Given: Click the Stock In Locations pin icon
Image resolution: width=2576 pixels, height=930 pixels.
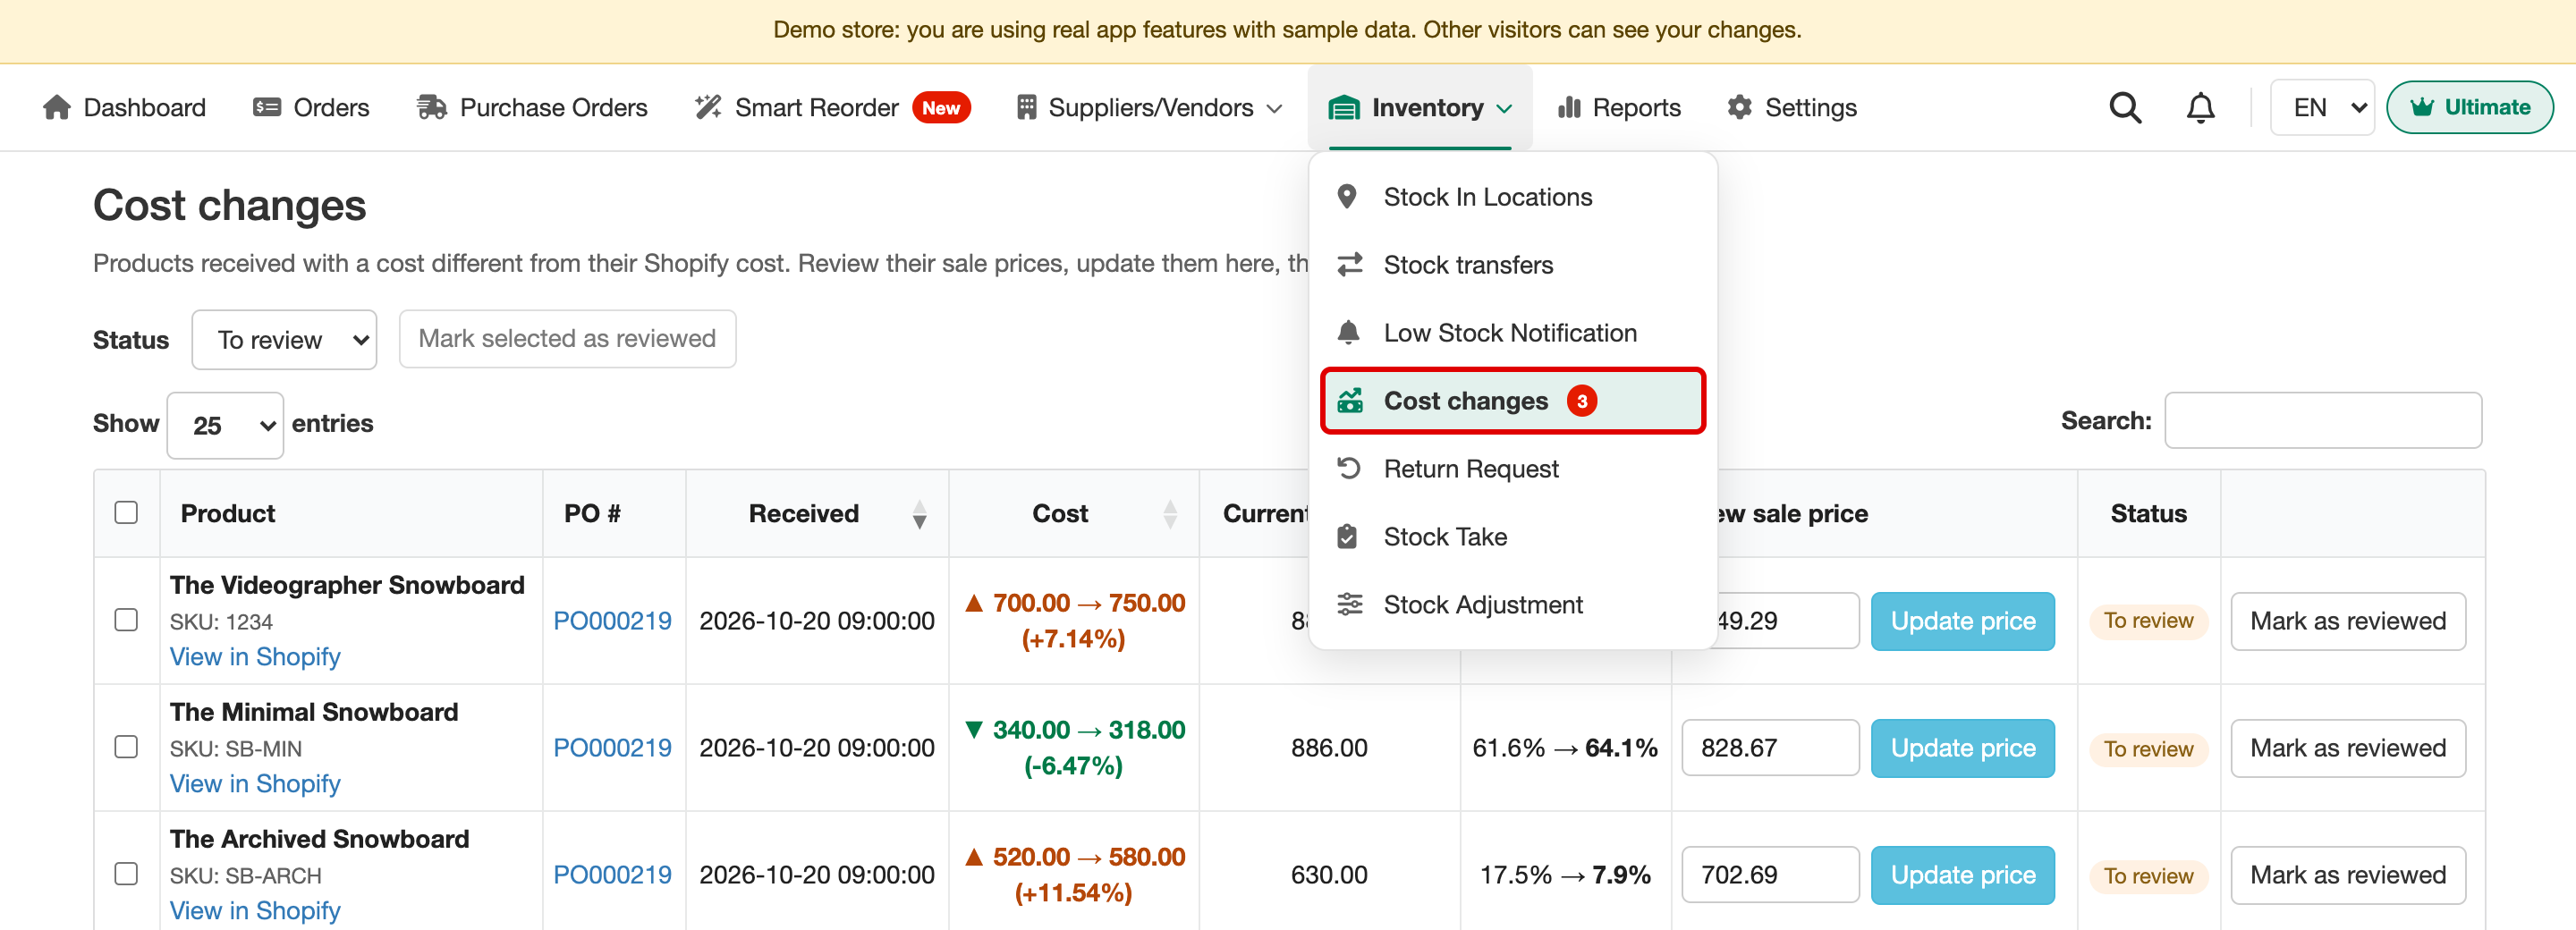Looking at the screenshot, I should click(x=1347, y=197).
